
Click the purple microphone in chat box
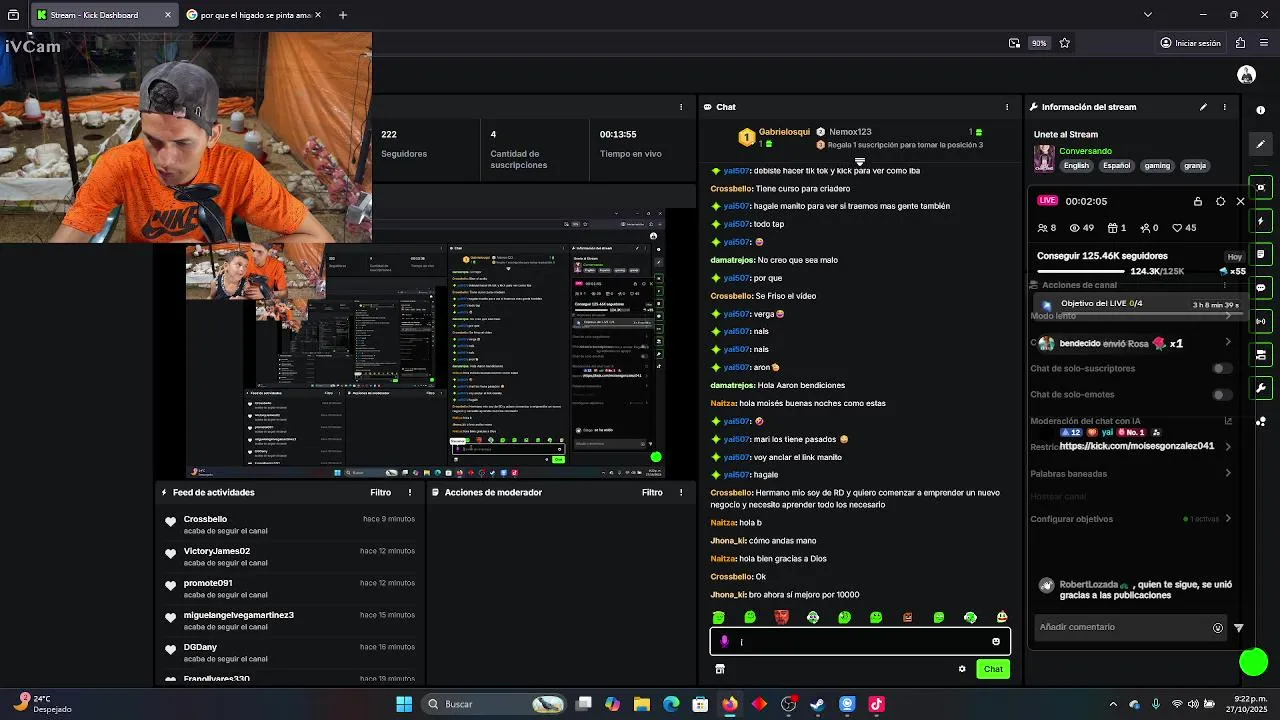(725, 642)
